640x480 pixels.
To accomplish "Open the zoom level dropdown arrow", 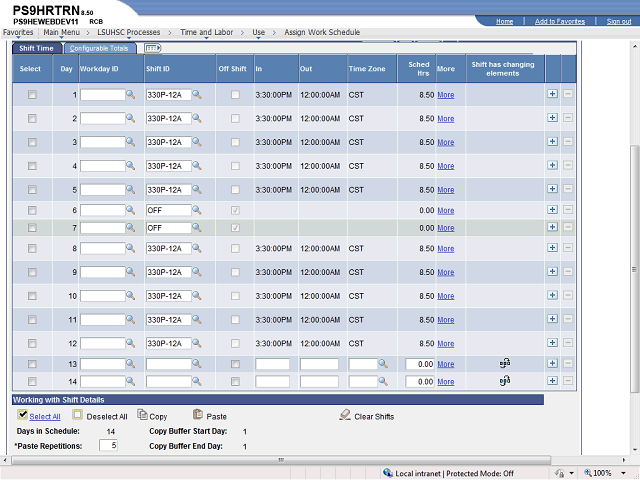I will click(623, 473).
